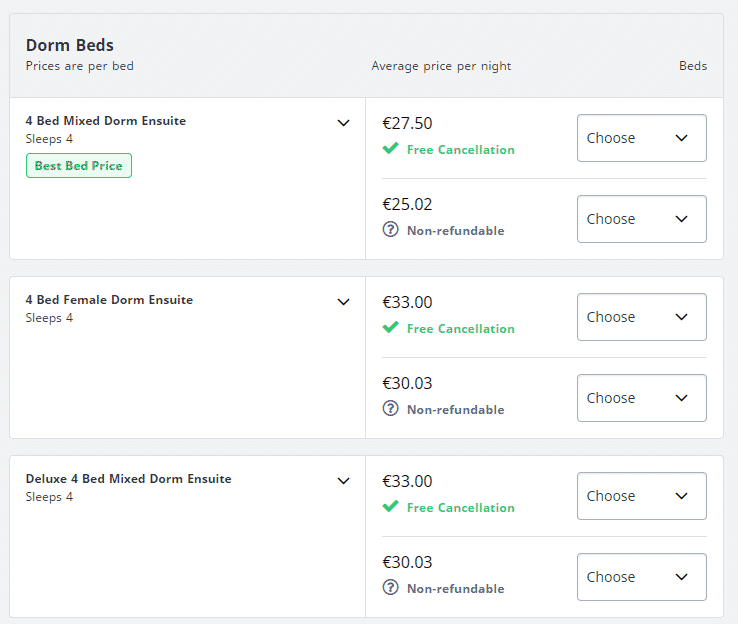Image resolution: width=738 pixels, height=624 pixels.
Task: Click the green checkmark for Deluxe Dorm €33.00 rate
Action: [x=390, y=506]
